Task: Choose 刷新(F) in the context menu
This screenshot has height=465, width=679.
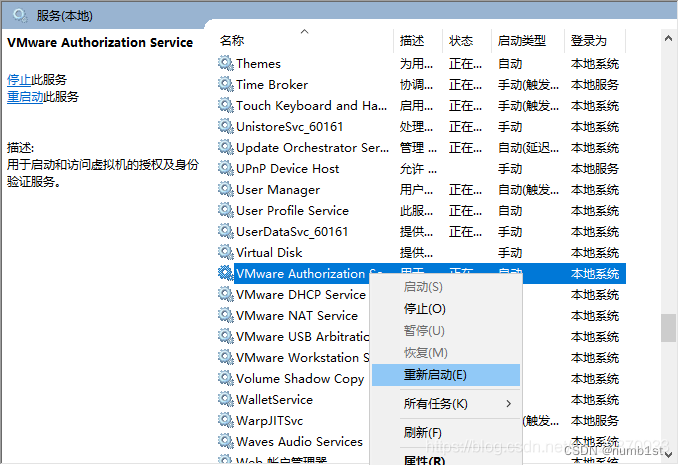Action: coord(446,433)
